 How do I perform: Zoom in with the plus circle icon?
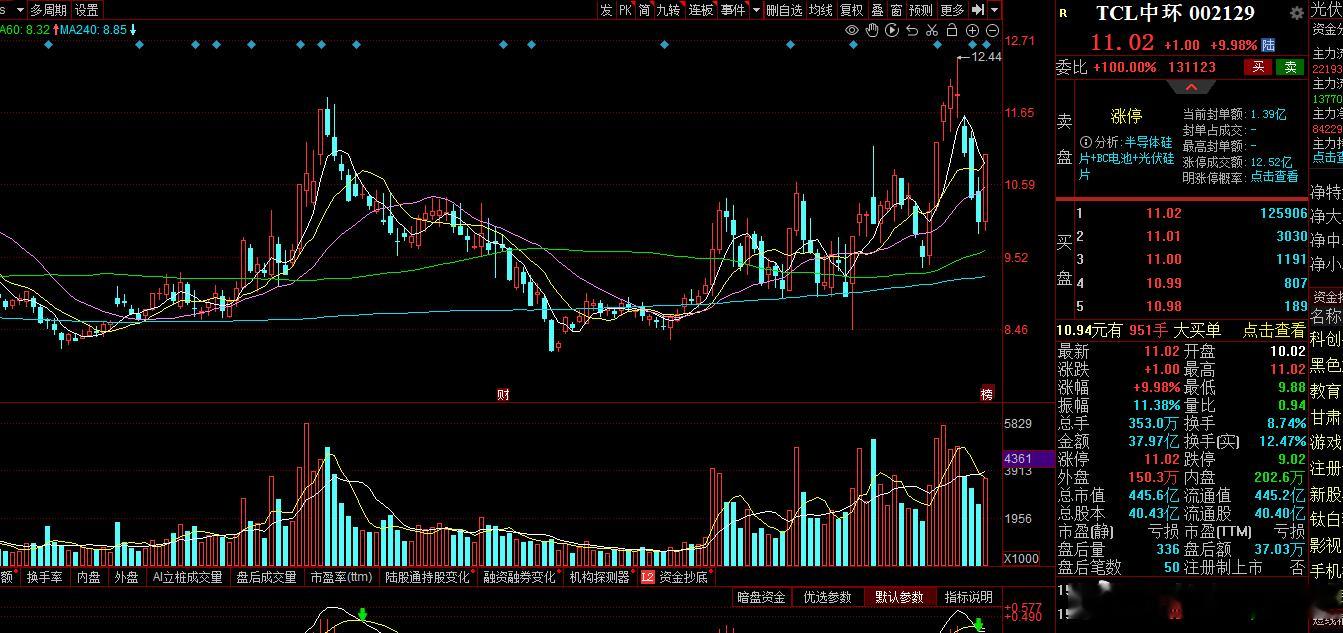tap(972, 30)
